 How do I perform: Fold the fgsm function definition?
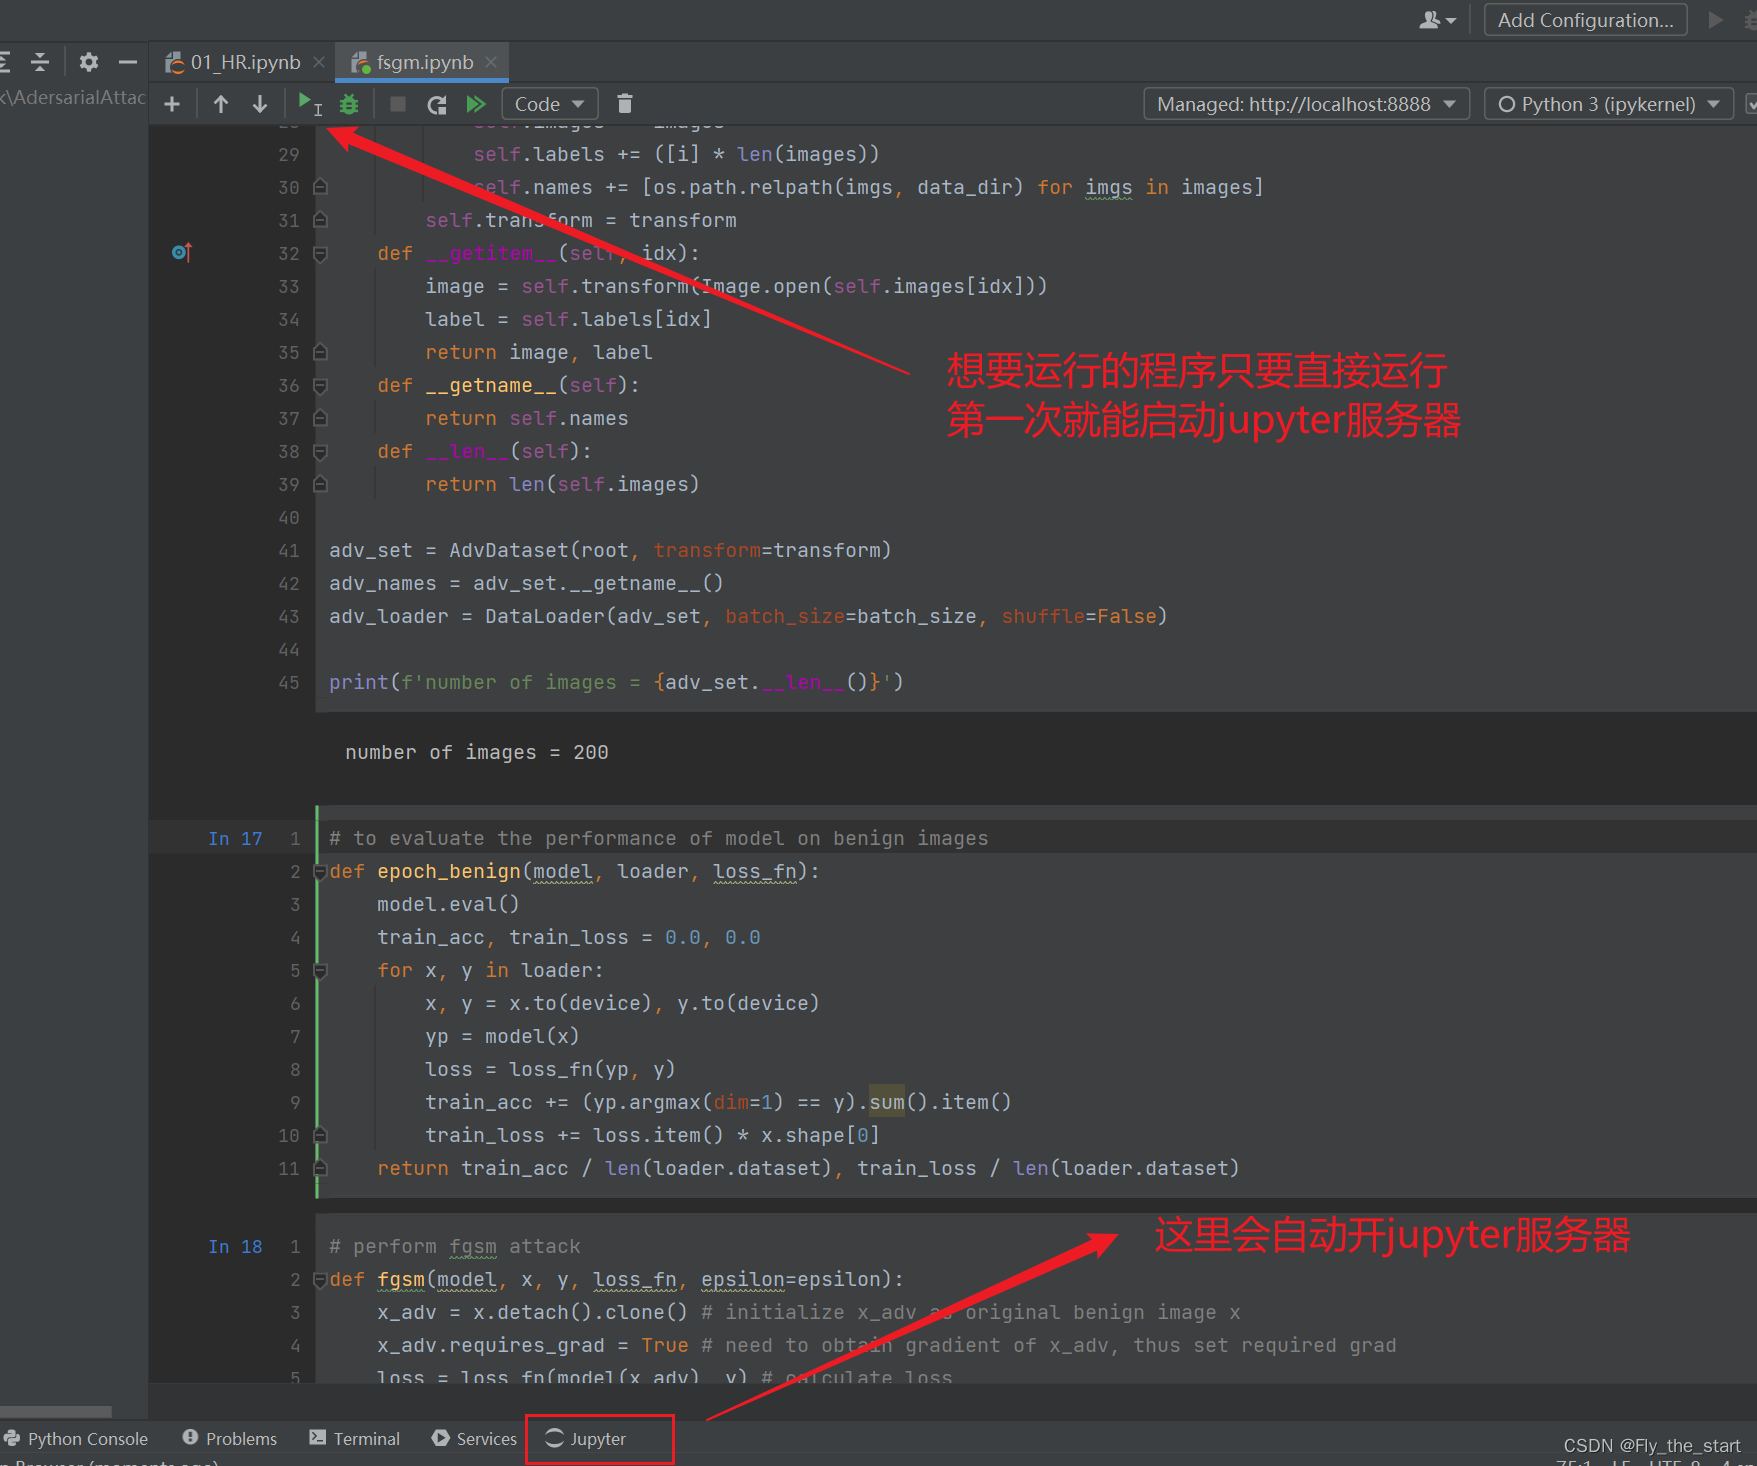[320, 1280]
